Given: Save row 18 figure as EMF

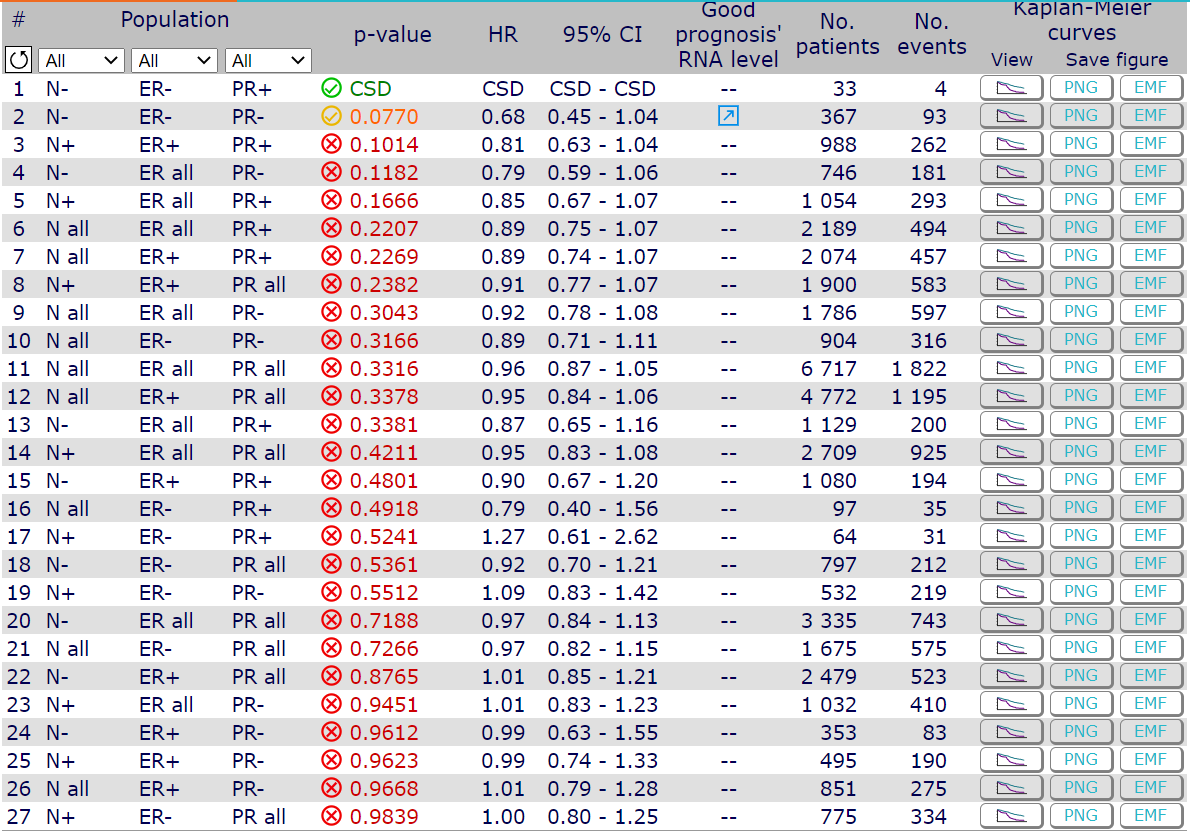Looking at the screenshot, I should (1151, 564).
